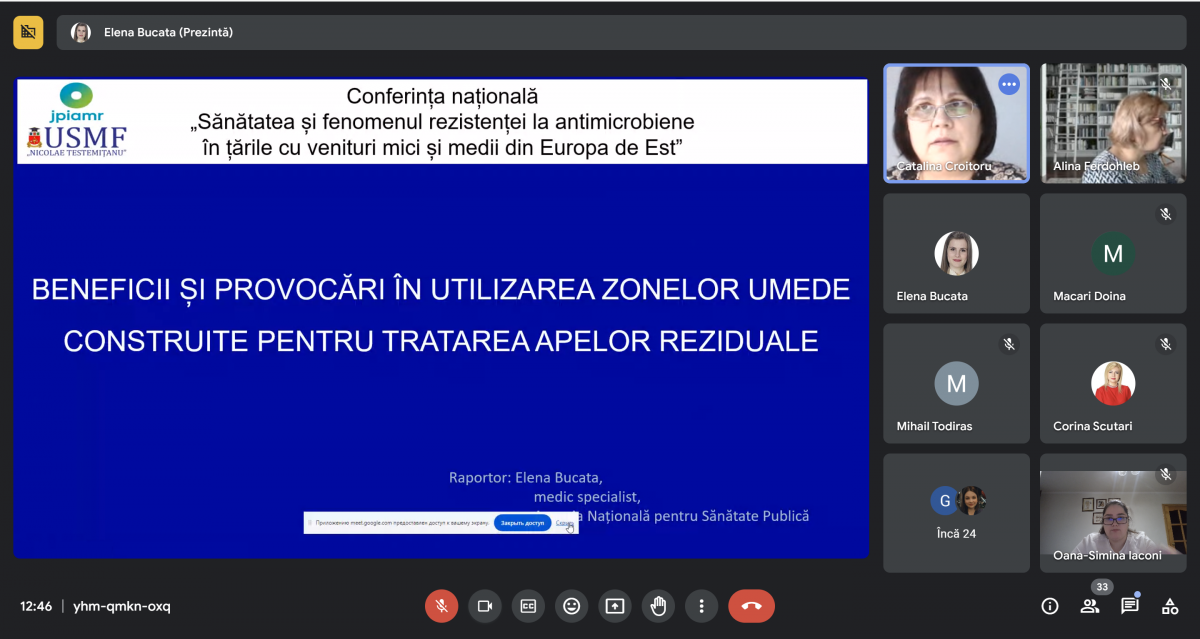Click the Elena Bucata presenter label at top
The width and height of the screenshot is (1200, 639).
[x=168, y=32]
